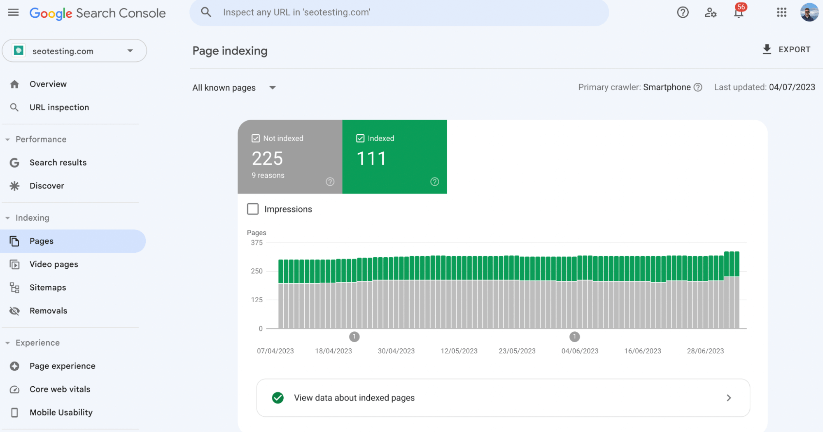Viewport: 823px width, 432px height.
Task: Click help icon next to Primary crawler
Action: tap(698, 88)
